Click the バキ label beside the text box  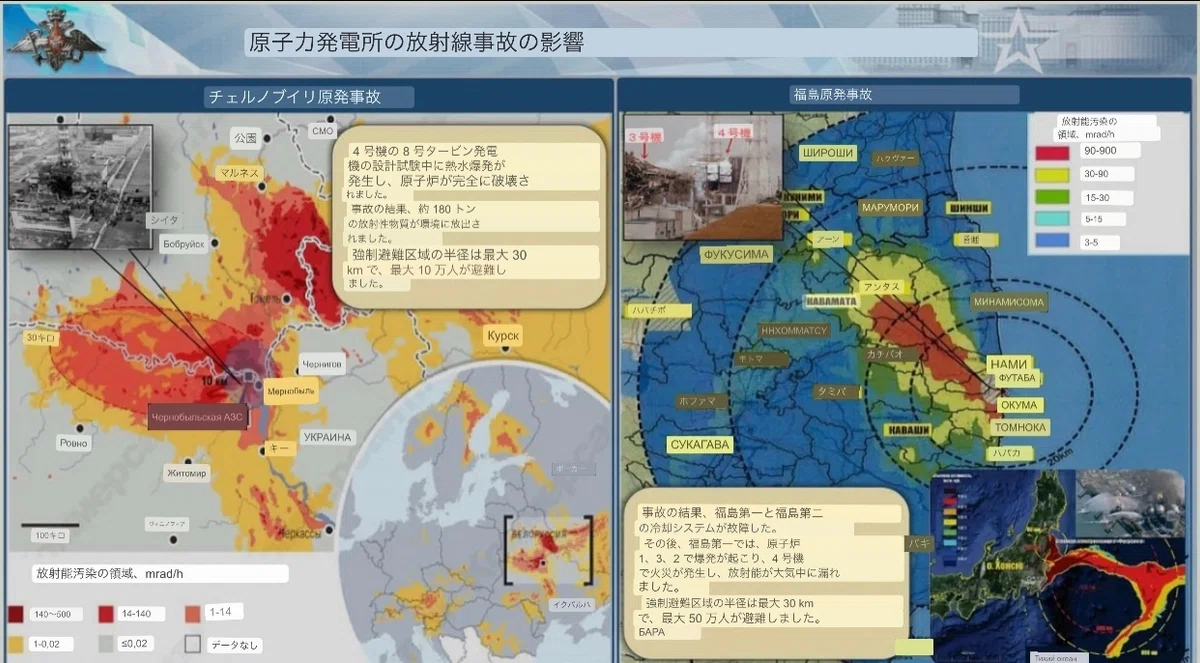[920, 544]
